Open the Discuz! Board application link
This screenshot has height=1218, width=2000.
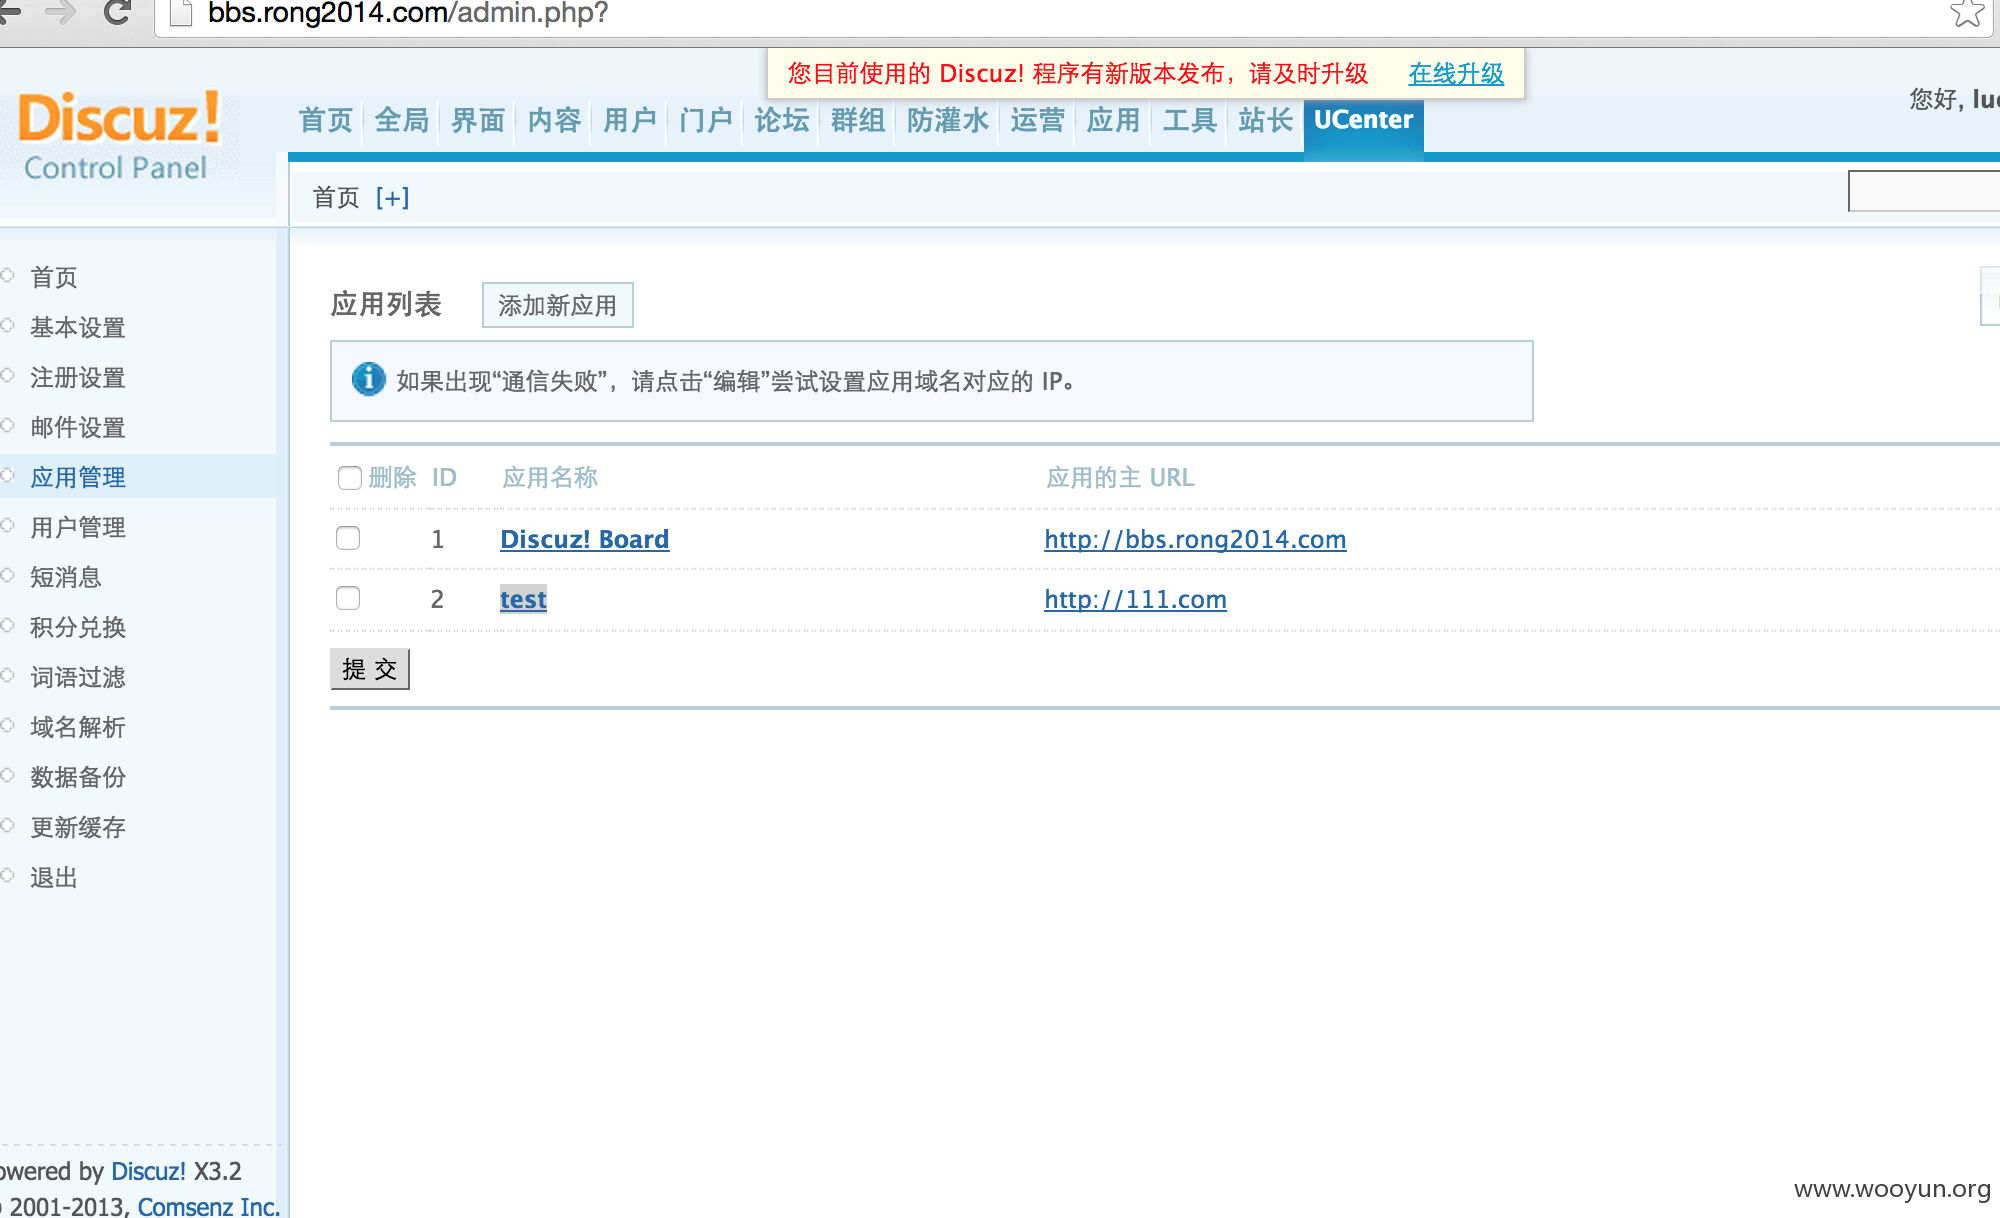pyautogui.click(x=585, y=539)
